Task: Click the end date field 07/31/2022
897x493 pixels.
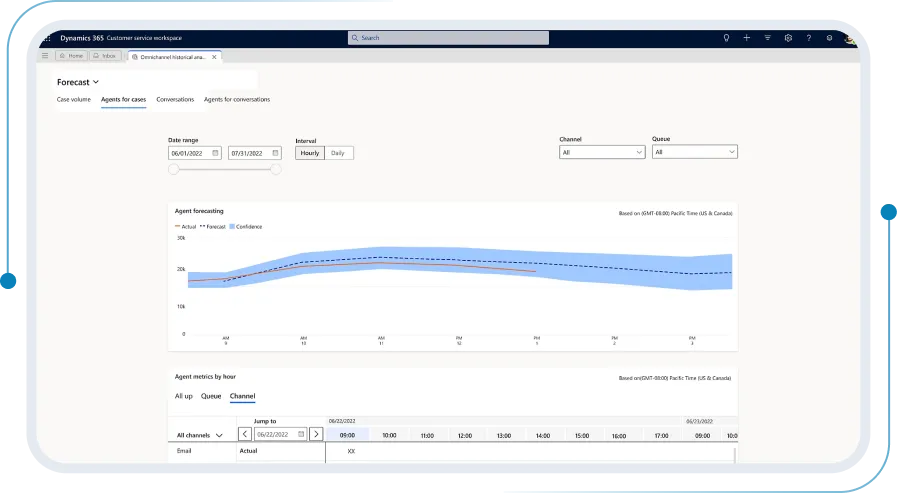Action: click(x=255, y=153)
